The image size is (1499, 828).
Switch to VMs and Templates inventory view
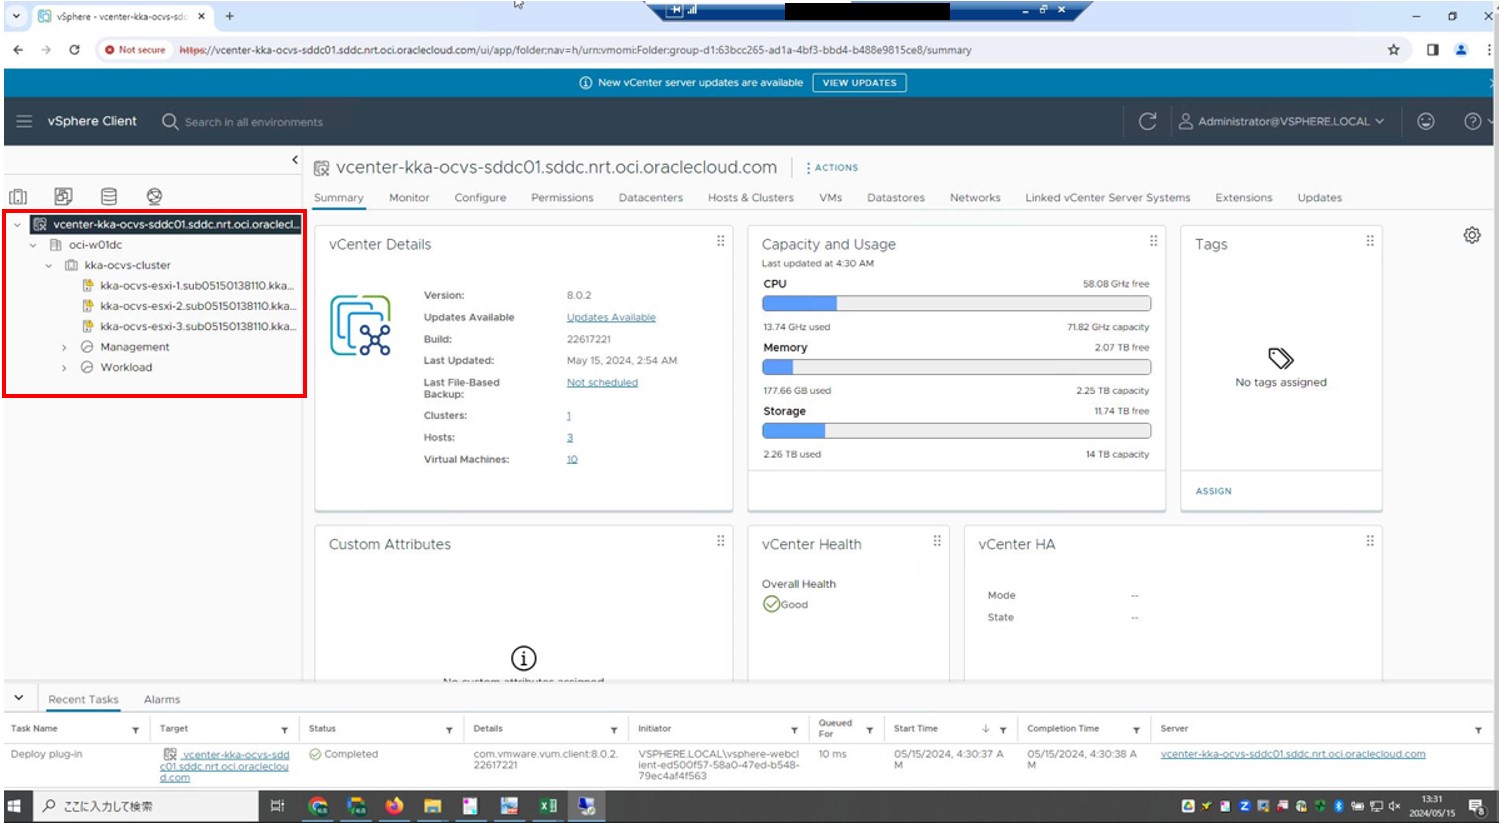point(63,197)
